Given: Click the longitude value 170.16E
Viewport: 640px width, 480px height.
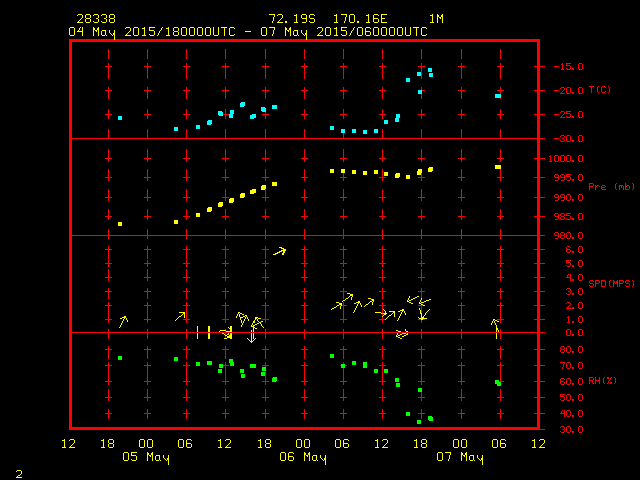Looking at the screenshot, I should [360, 19].
